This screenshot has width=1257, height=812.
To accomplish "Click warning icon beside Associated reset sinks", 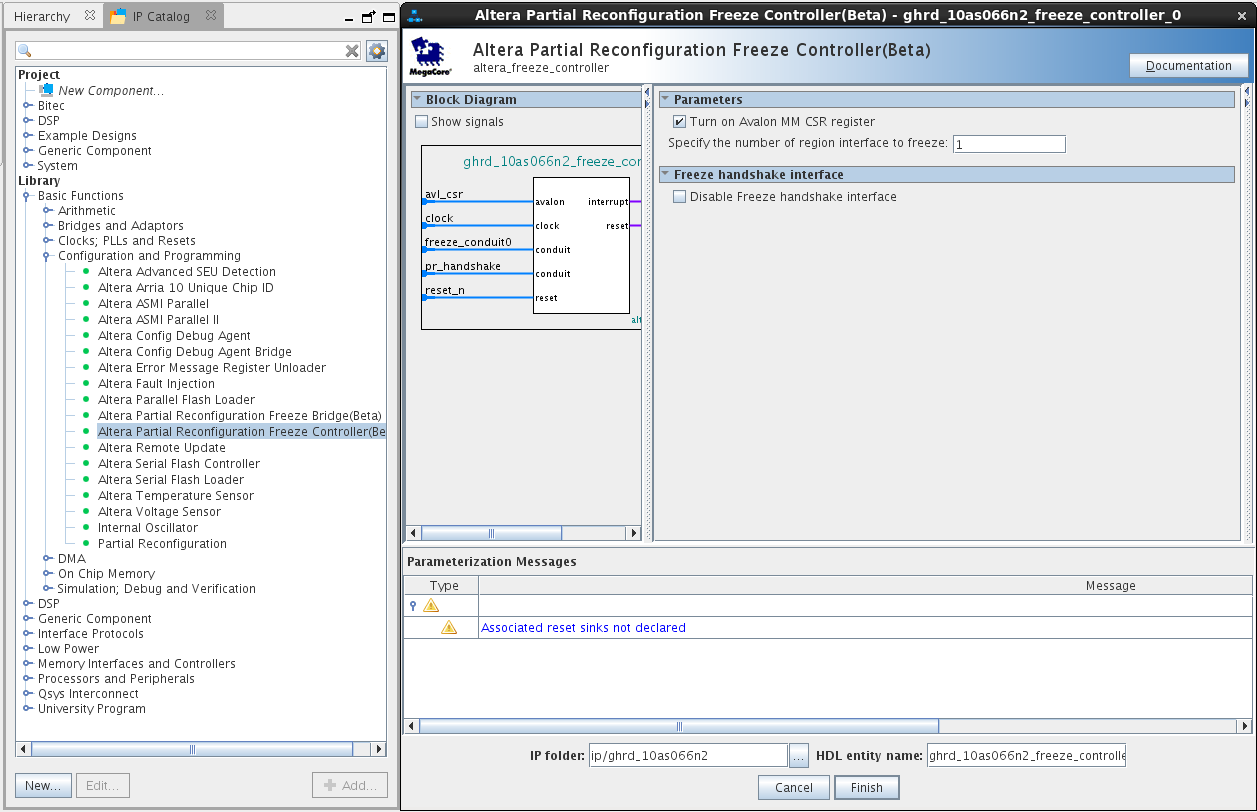I will click(x=449, y=628).
